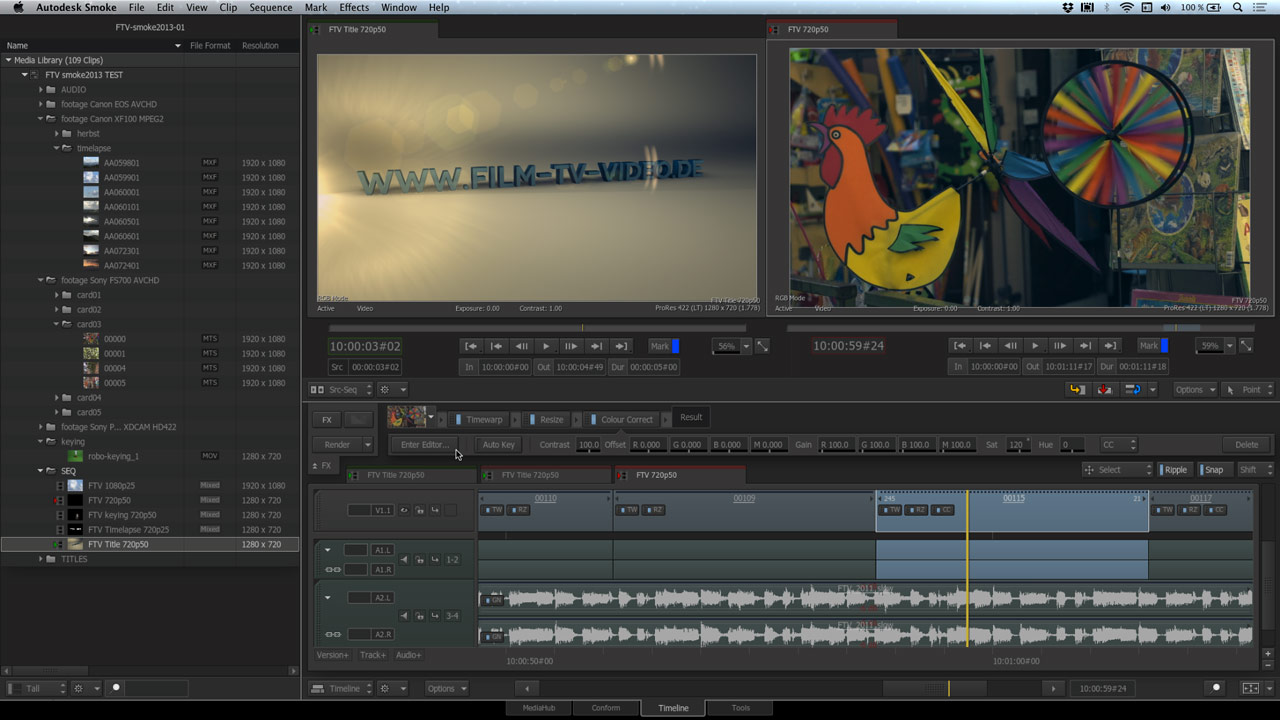Open the Render dropdown arrow

(x=367, y=445)
